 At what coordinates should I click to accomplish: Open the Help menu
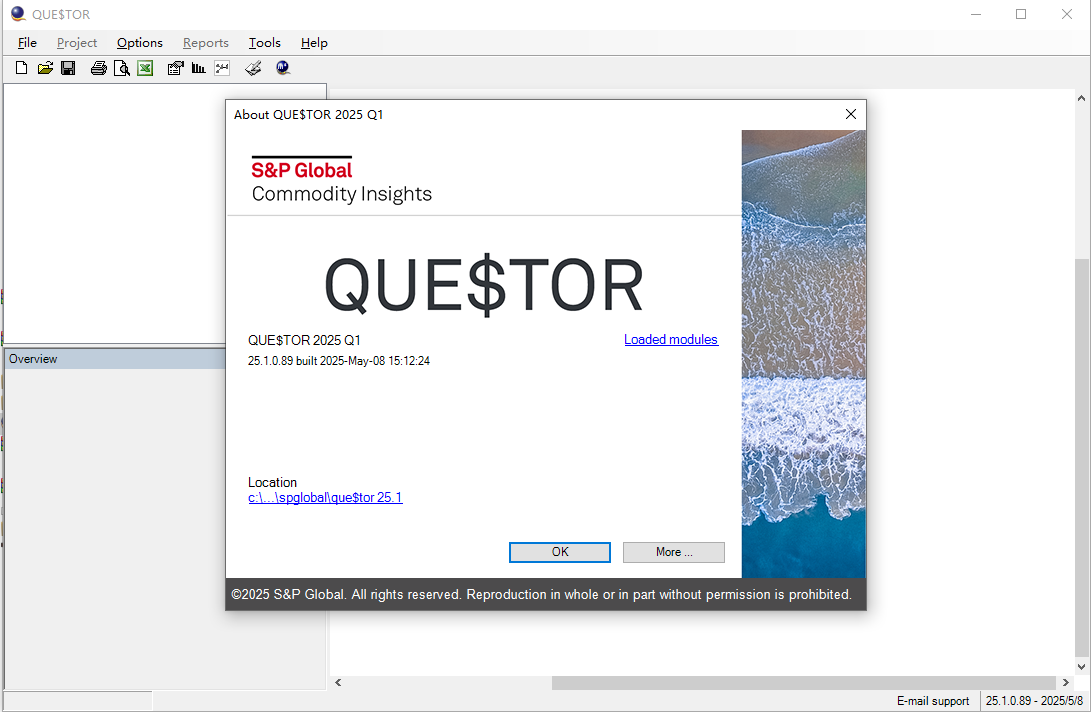point(314,43)
